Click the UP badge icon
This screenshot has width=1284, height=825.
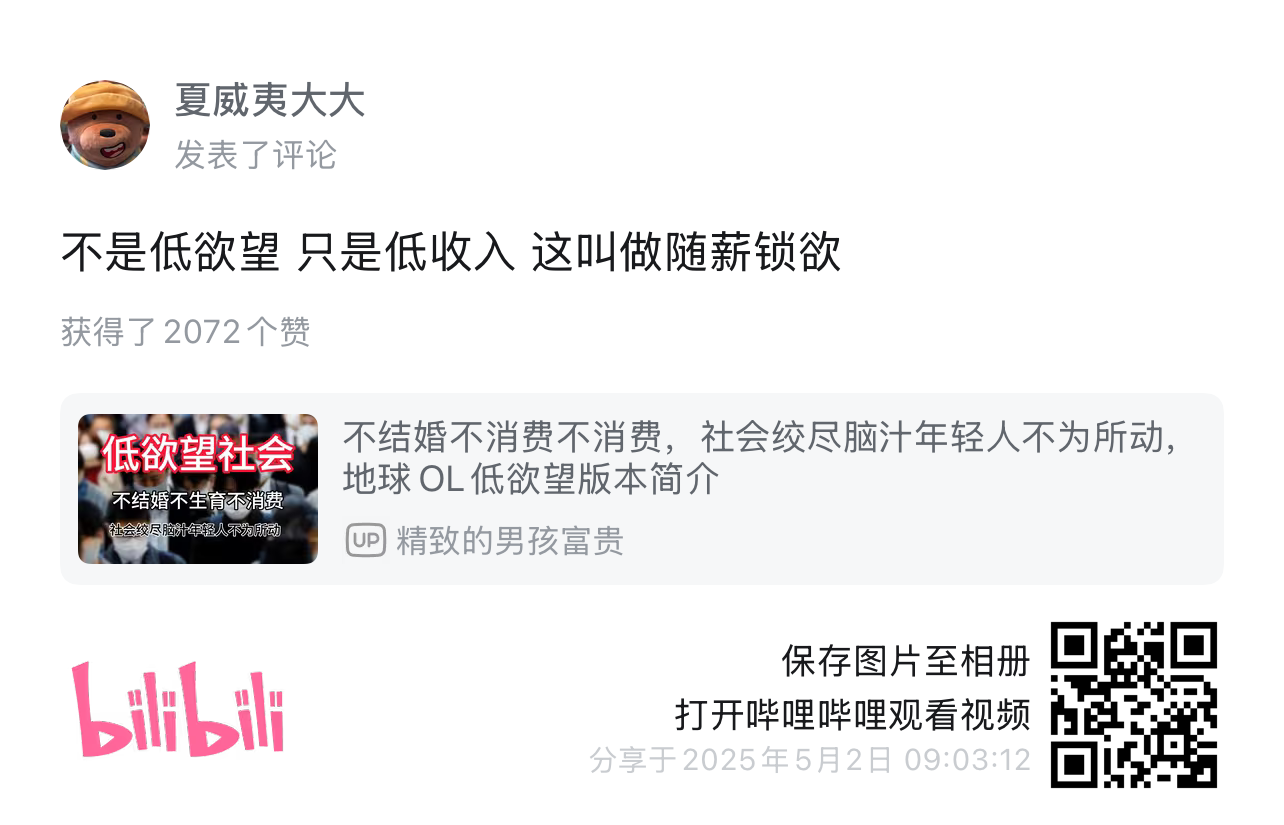pyautogui.click(x=365, y=541)
